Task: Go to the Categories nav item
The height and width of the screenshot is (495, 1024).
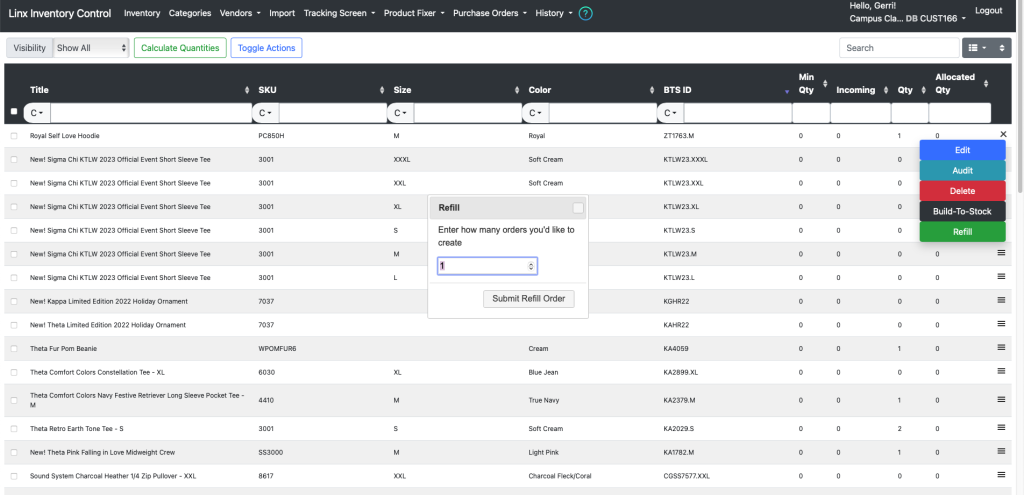Action: pyautogui.click(x=190, y=13)
